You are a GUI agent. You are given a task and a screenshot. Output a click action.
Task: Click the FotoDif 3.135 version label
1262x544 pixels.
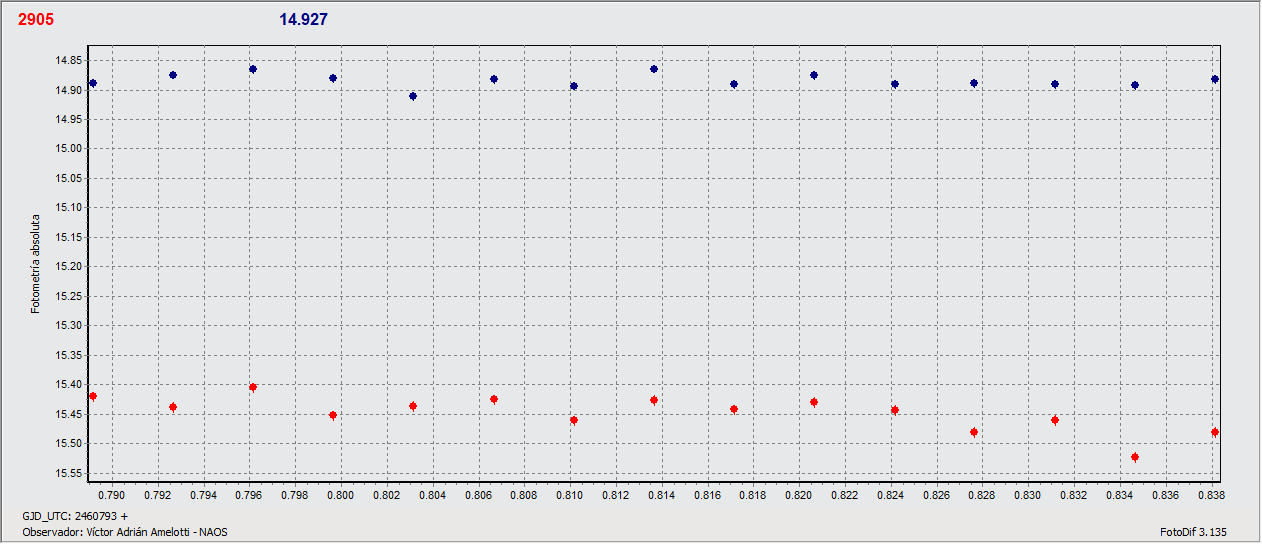[1193, 532]
